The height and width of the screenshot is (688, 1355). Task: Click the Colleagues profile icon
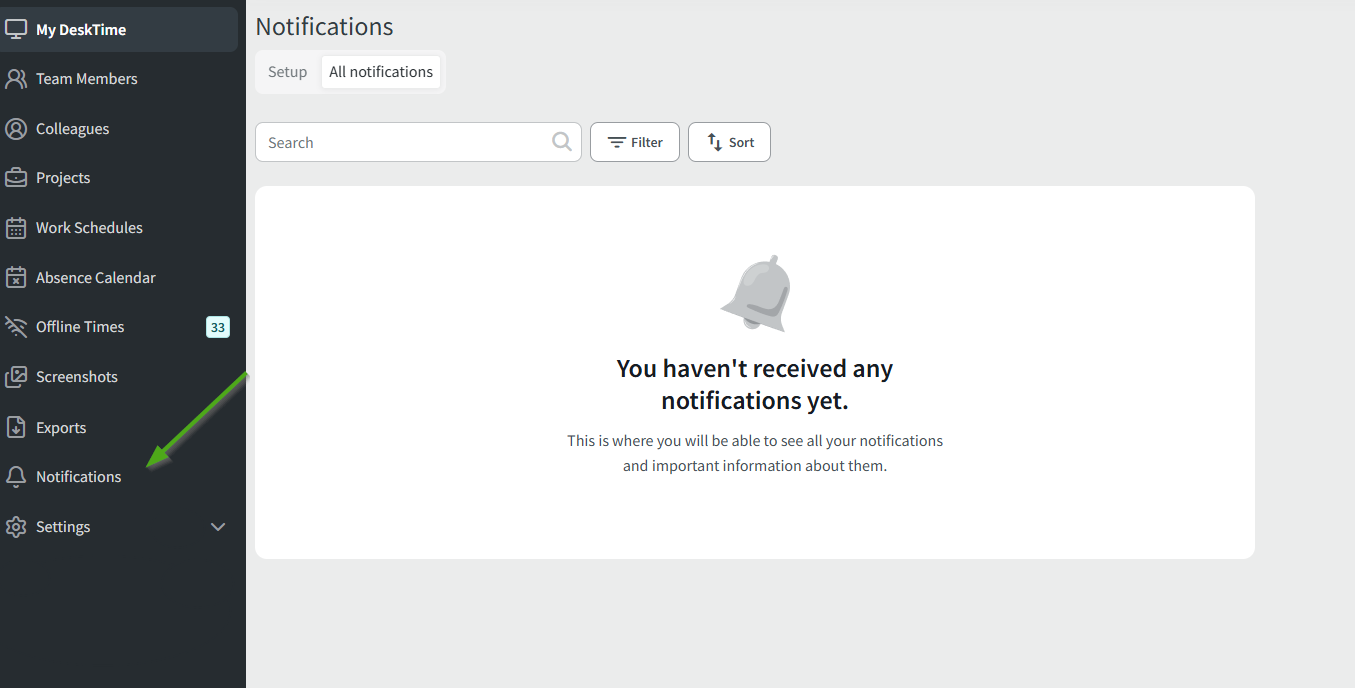pos(16,129)
